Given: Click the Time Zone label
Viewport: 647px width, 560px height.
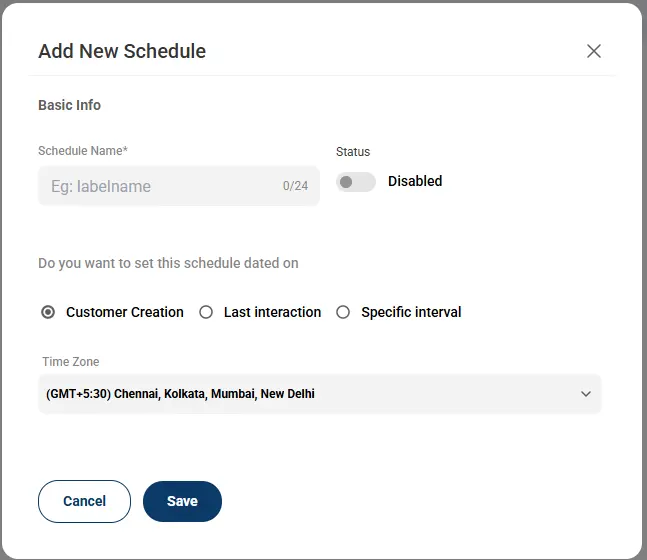Looking at the screenshot, I should (71, 362).
